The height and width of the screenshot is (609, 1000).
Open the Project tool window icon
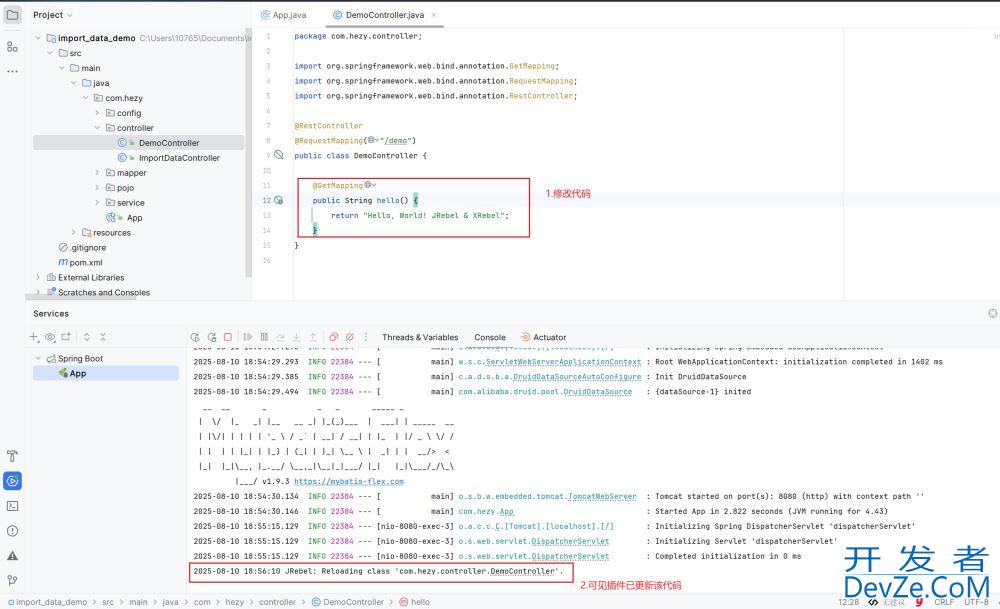click(x=12, y=15)
